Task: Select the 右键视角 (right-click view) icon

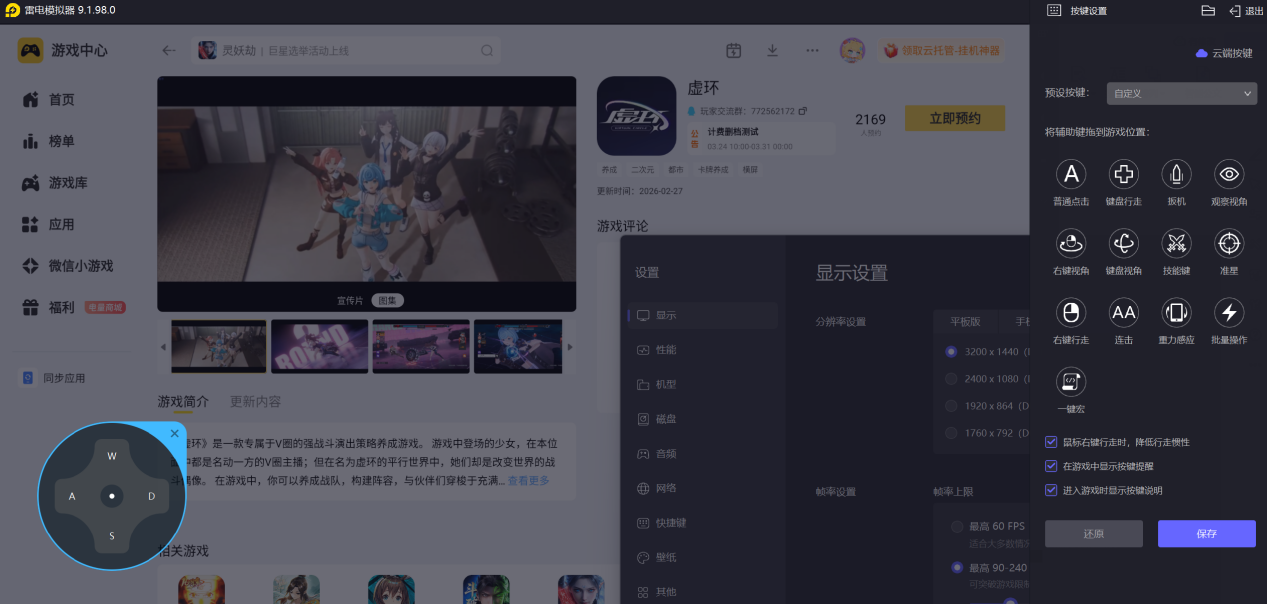Action: click(1071, 243)
